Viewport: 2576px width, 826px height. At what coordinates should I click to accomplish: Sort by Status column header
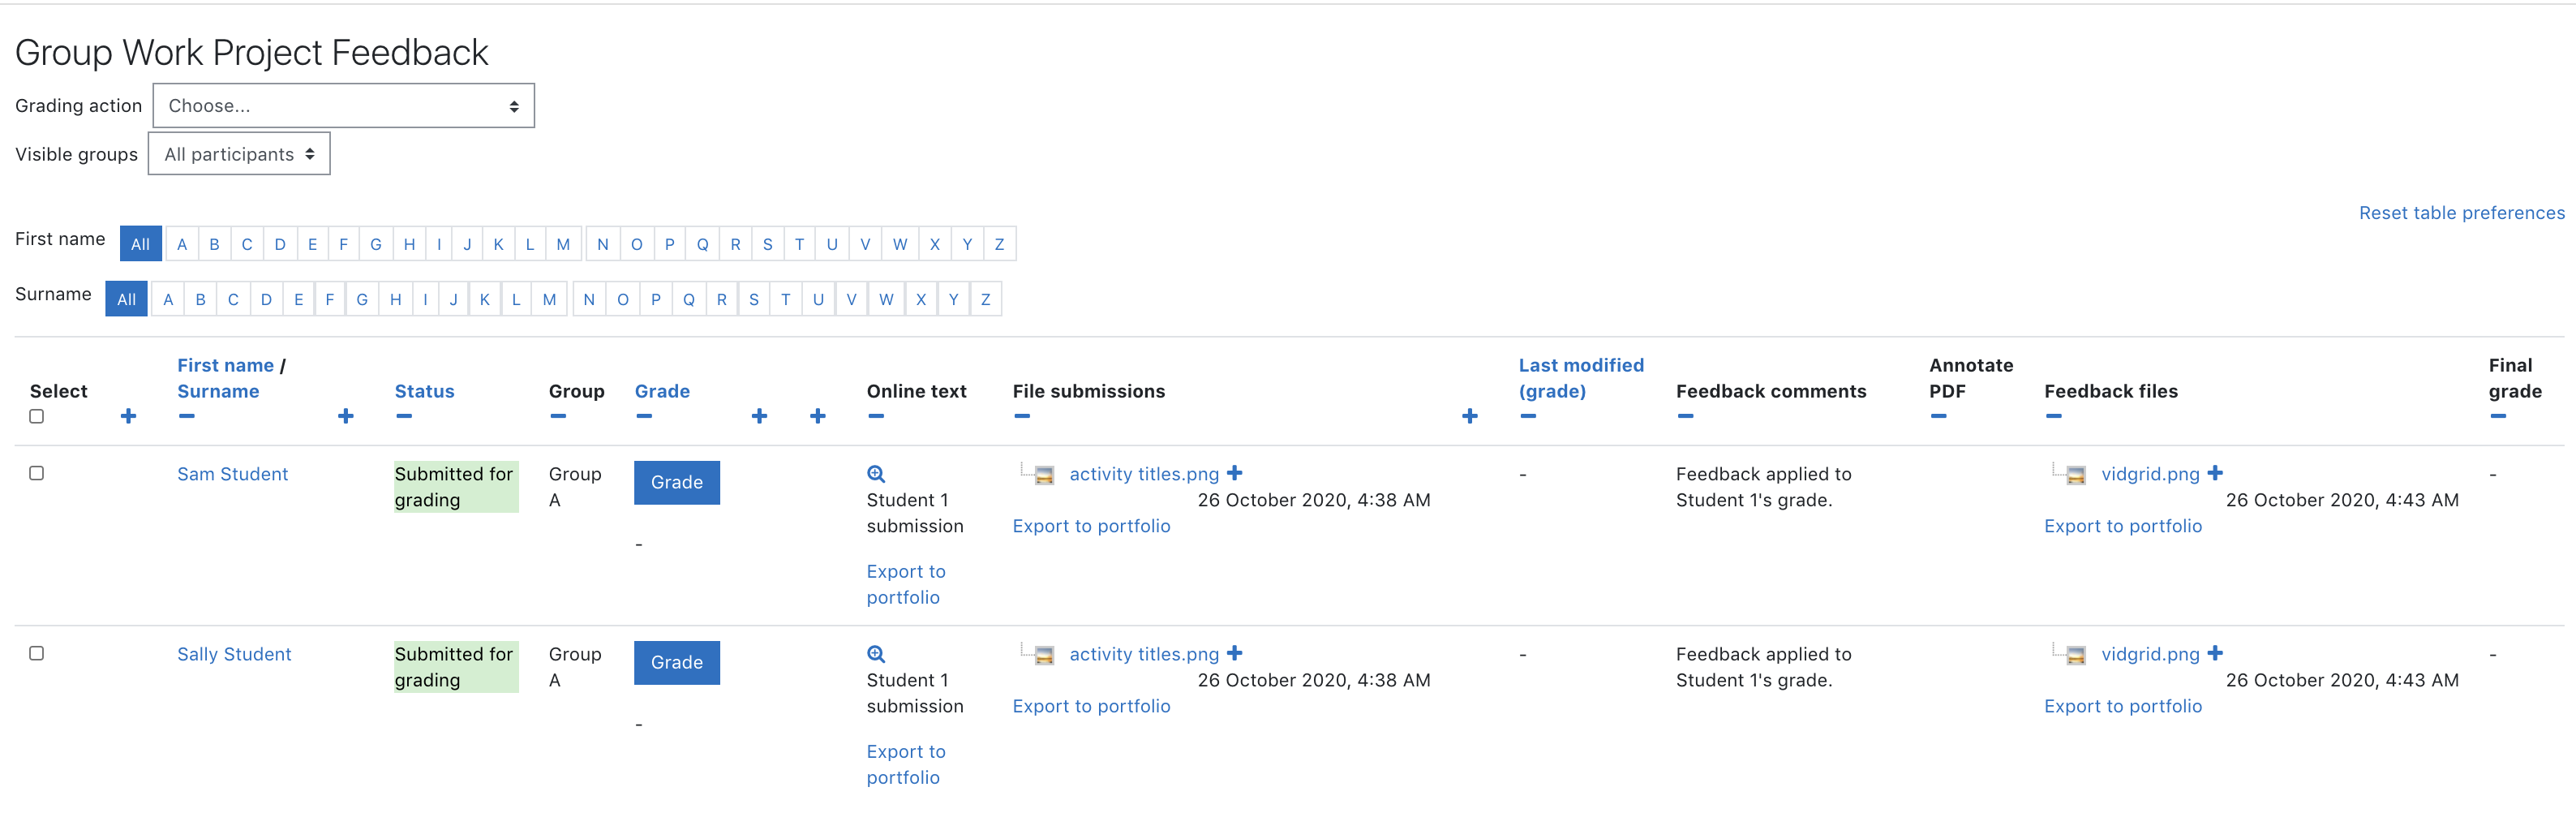pos(424,391)
